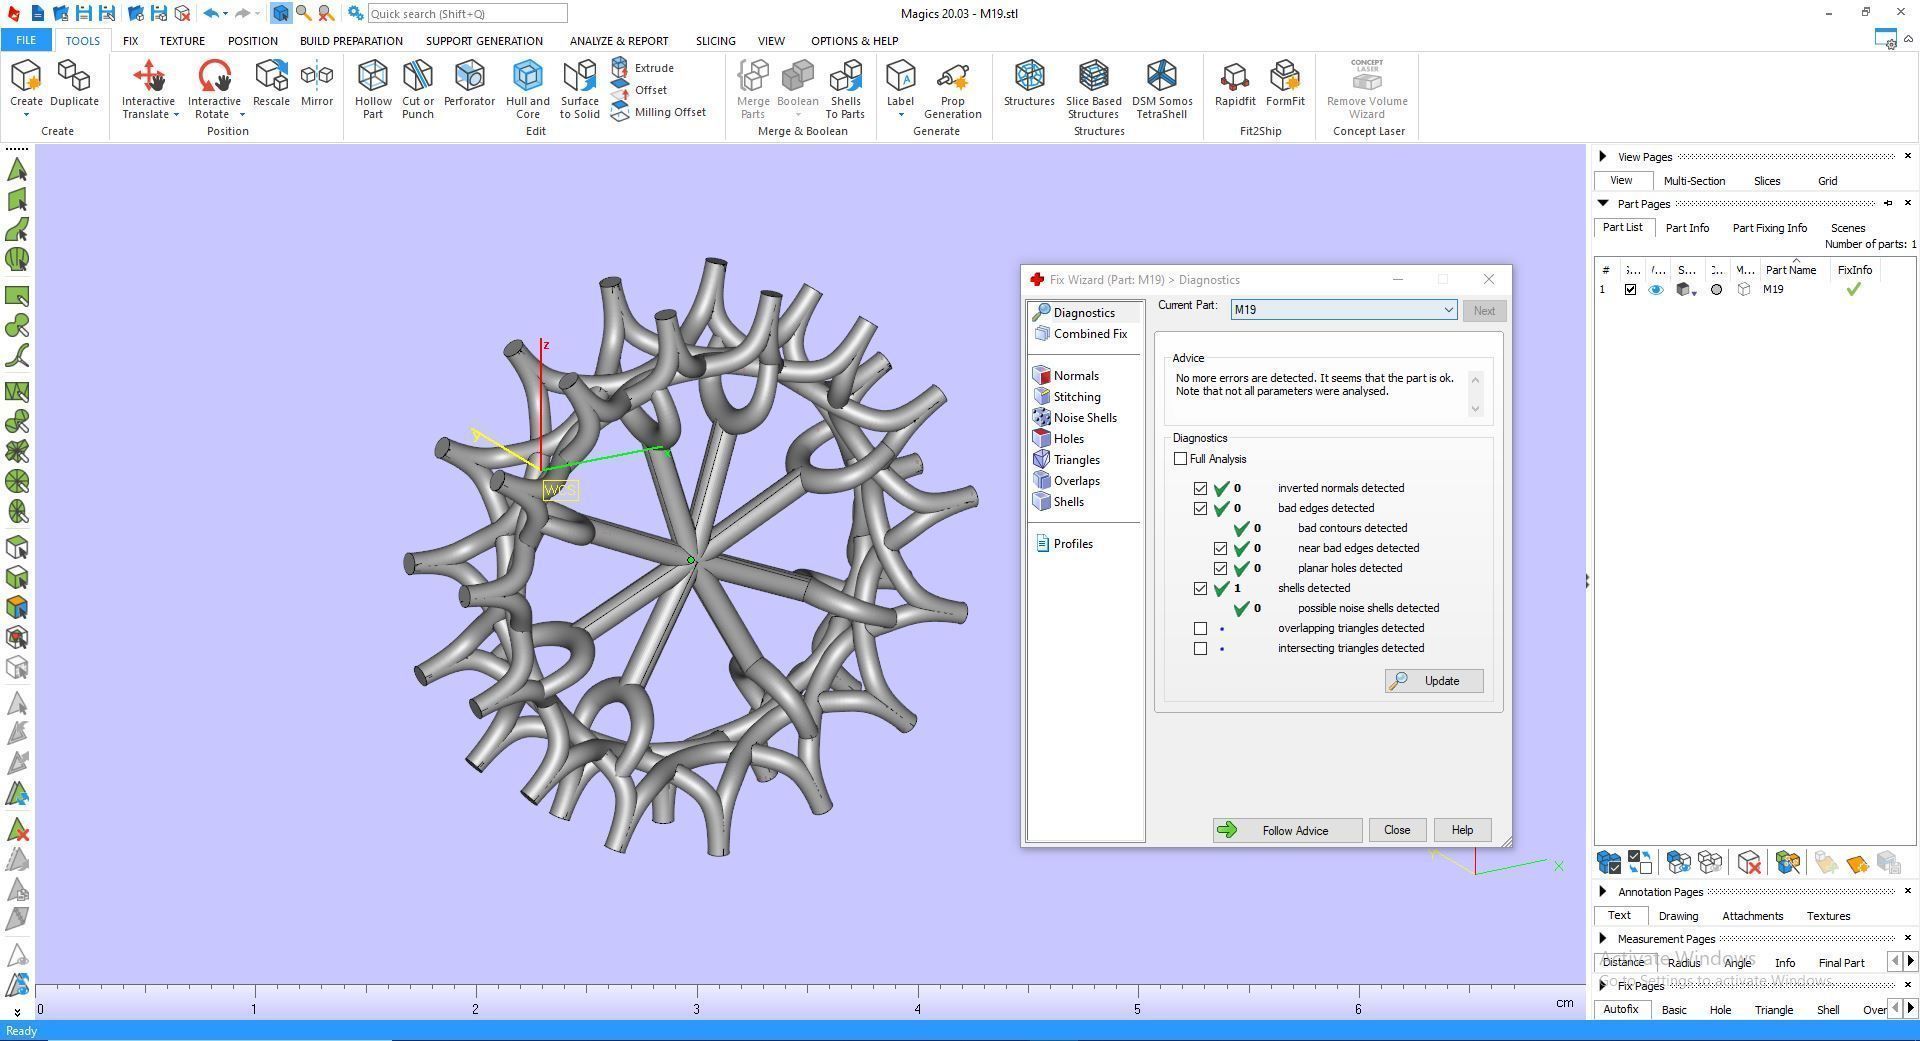This screenshot has width=1920, height=1041.
Task: Open the Current Part dropdown
Action: [1343, 310]
